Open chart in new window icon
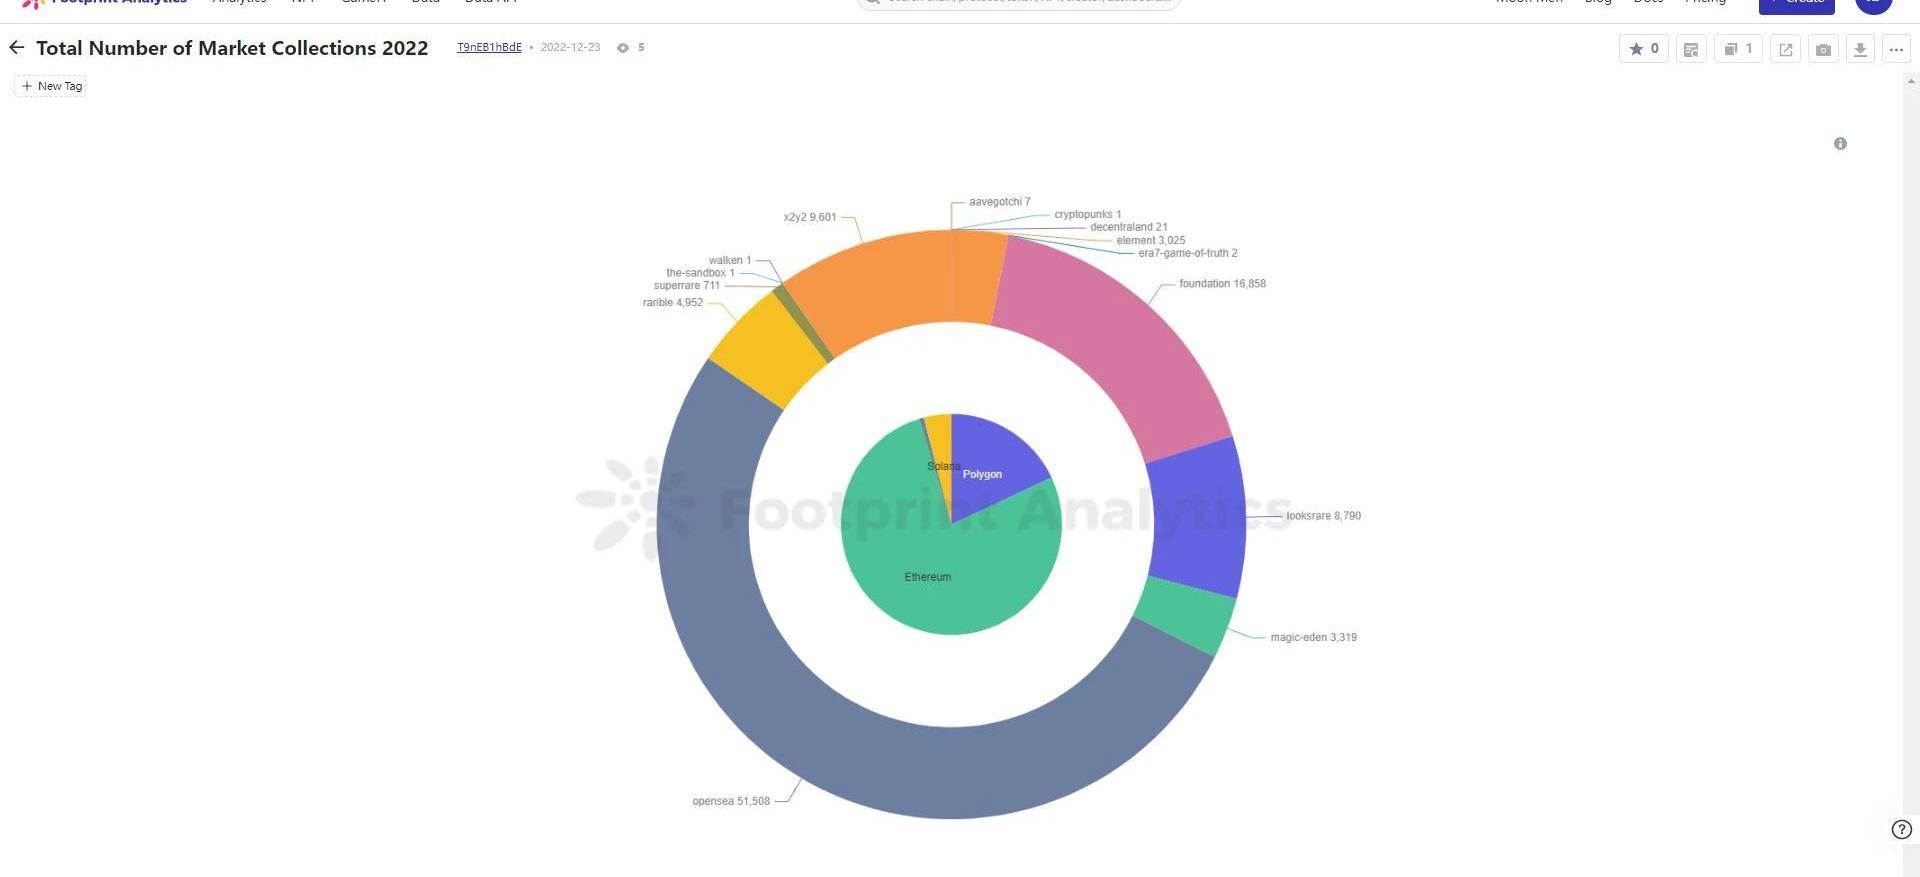Screen dimensions: 1920x877 (1785, 49)
